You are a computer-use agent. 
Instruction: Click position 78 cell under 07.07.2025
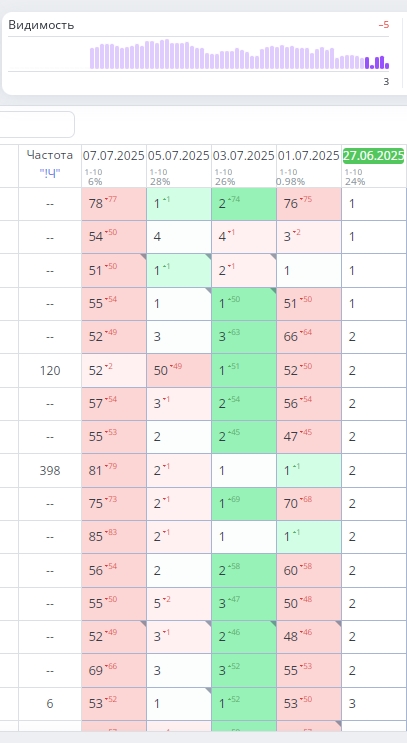click(x=114, y=204)
